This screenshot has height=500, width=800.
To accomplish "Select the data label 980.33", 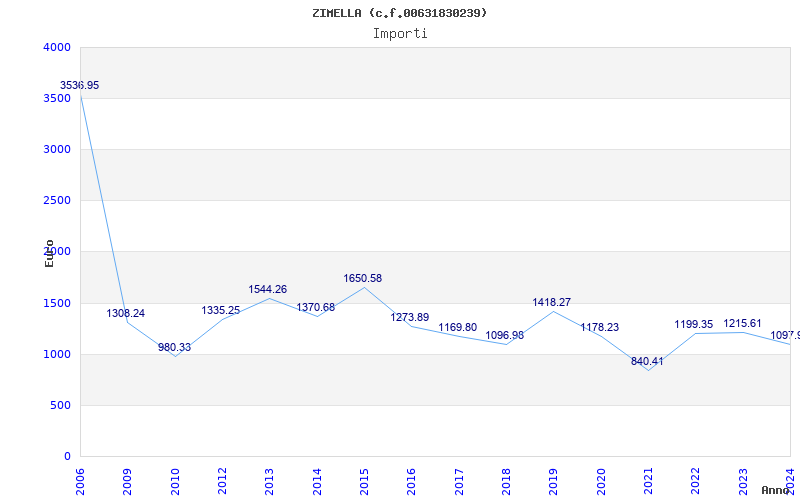I will 174,347.
